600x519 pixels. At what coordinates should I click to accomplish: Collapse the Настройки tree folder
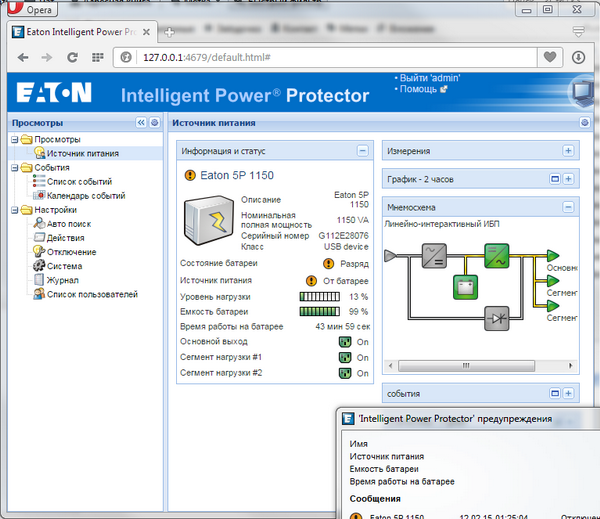click(15, 210)
